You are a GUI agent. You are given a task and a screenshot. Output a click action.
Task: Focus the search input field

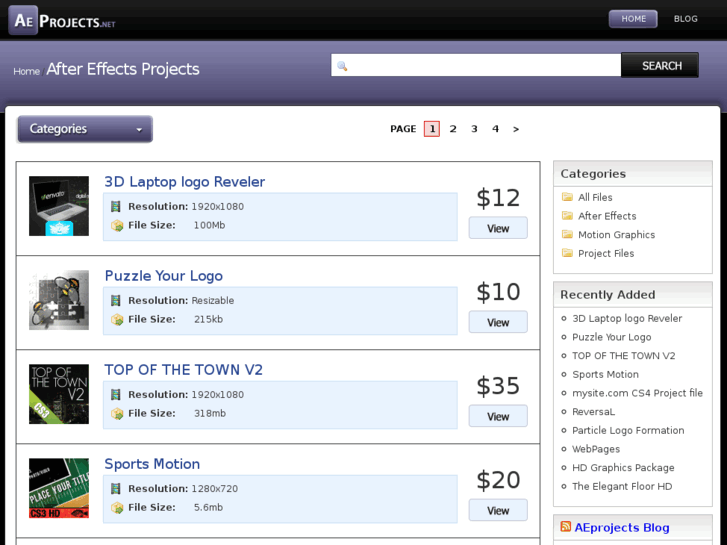(x=476, y=65)
